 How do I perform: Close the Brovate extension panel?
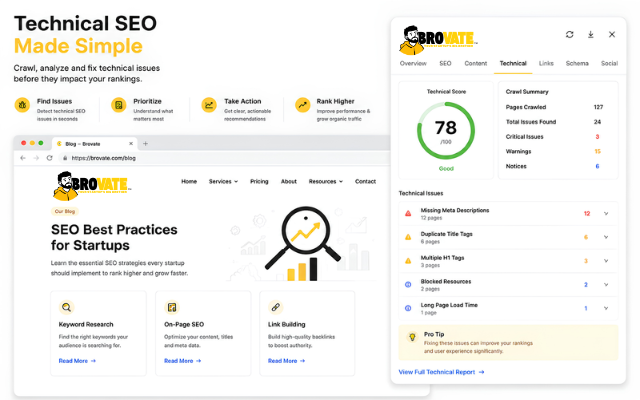pos(612,35)
